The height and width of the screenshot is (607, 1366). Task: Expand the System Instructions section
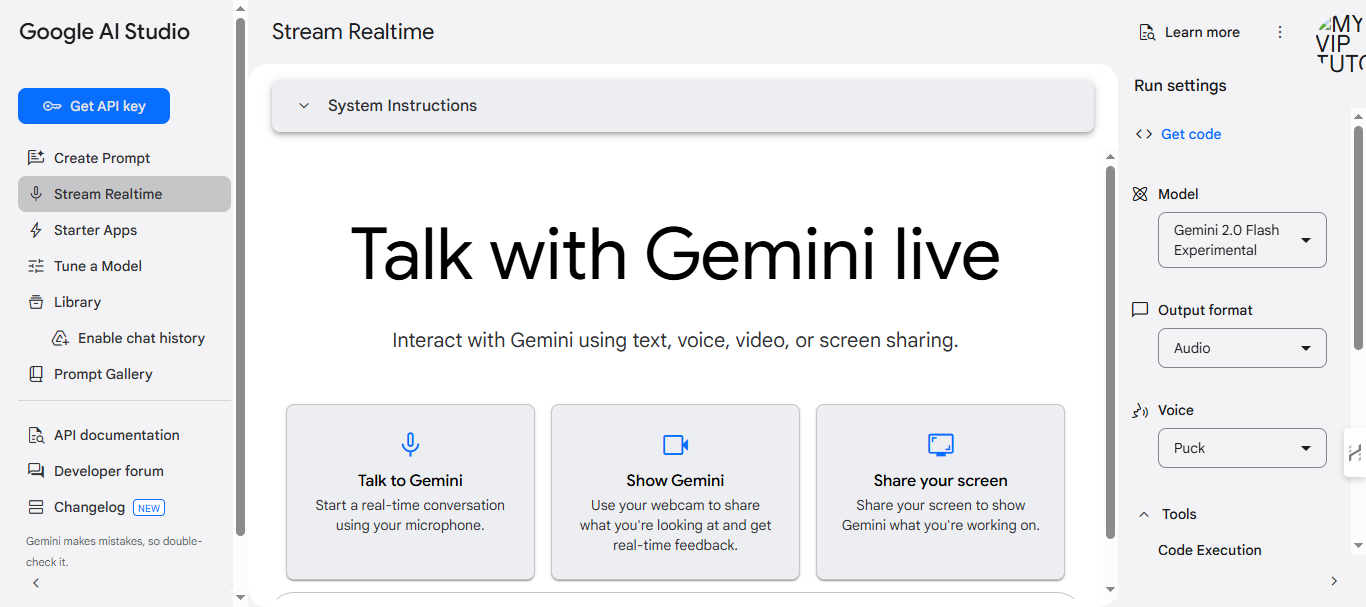(x=683, y=106)
